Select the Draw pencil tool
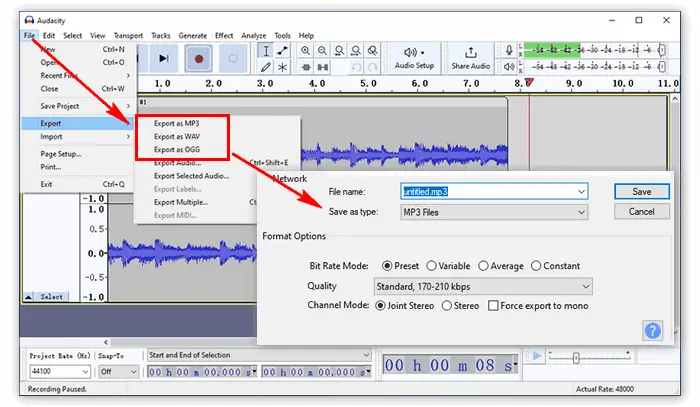Viewport: 700px width, 407px height. [x=266, y=67]
